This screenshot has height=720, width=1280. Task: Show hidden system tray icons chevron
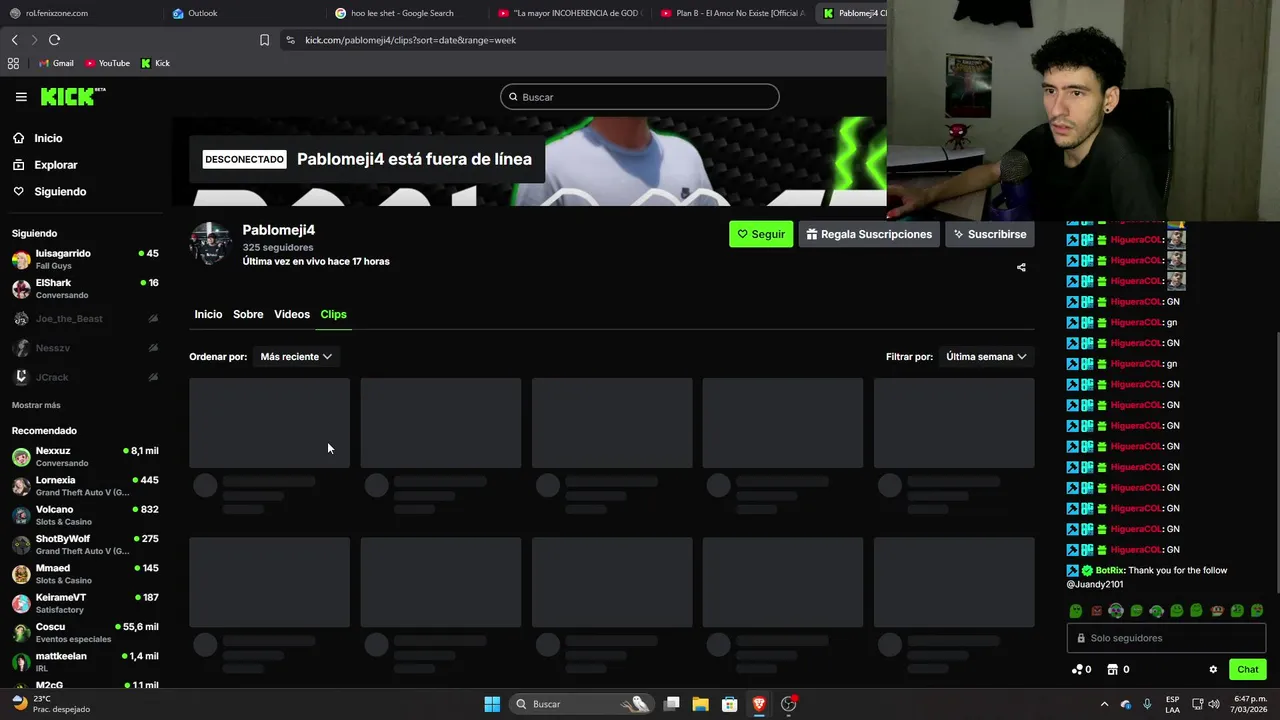click(x=1104, y=704)
